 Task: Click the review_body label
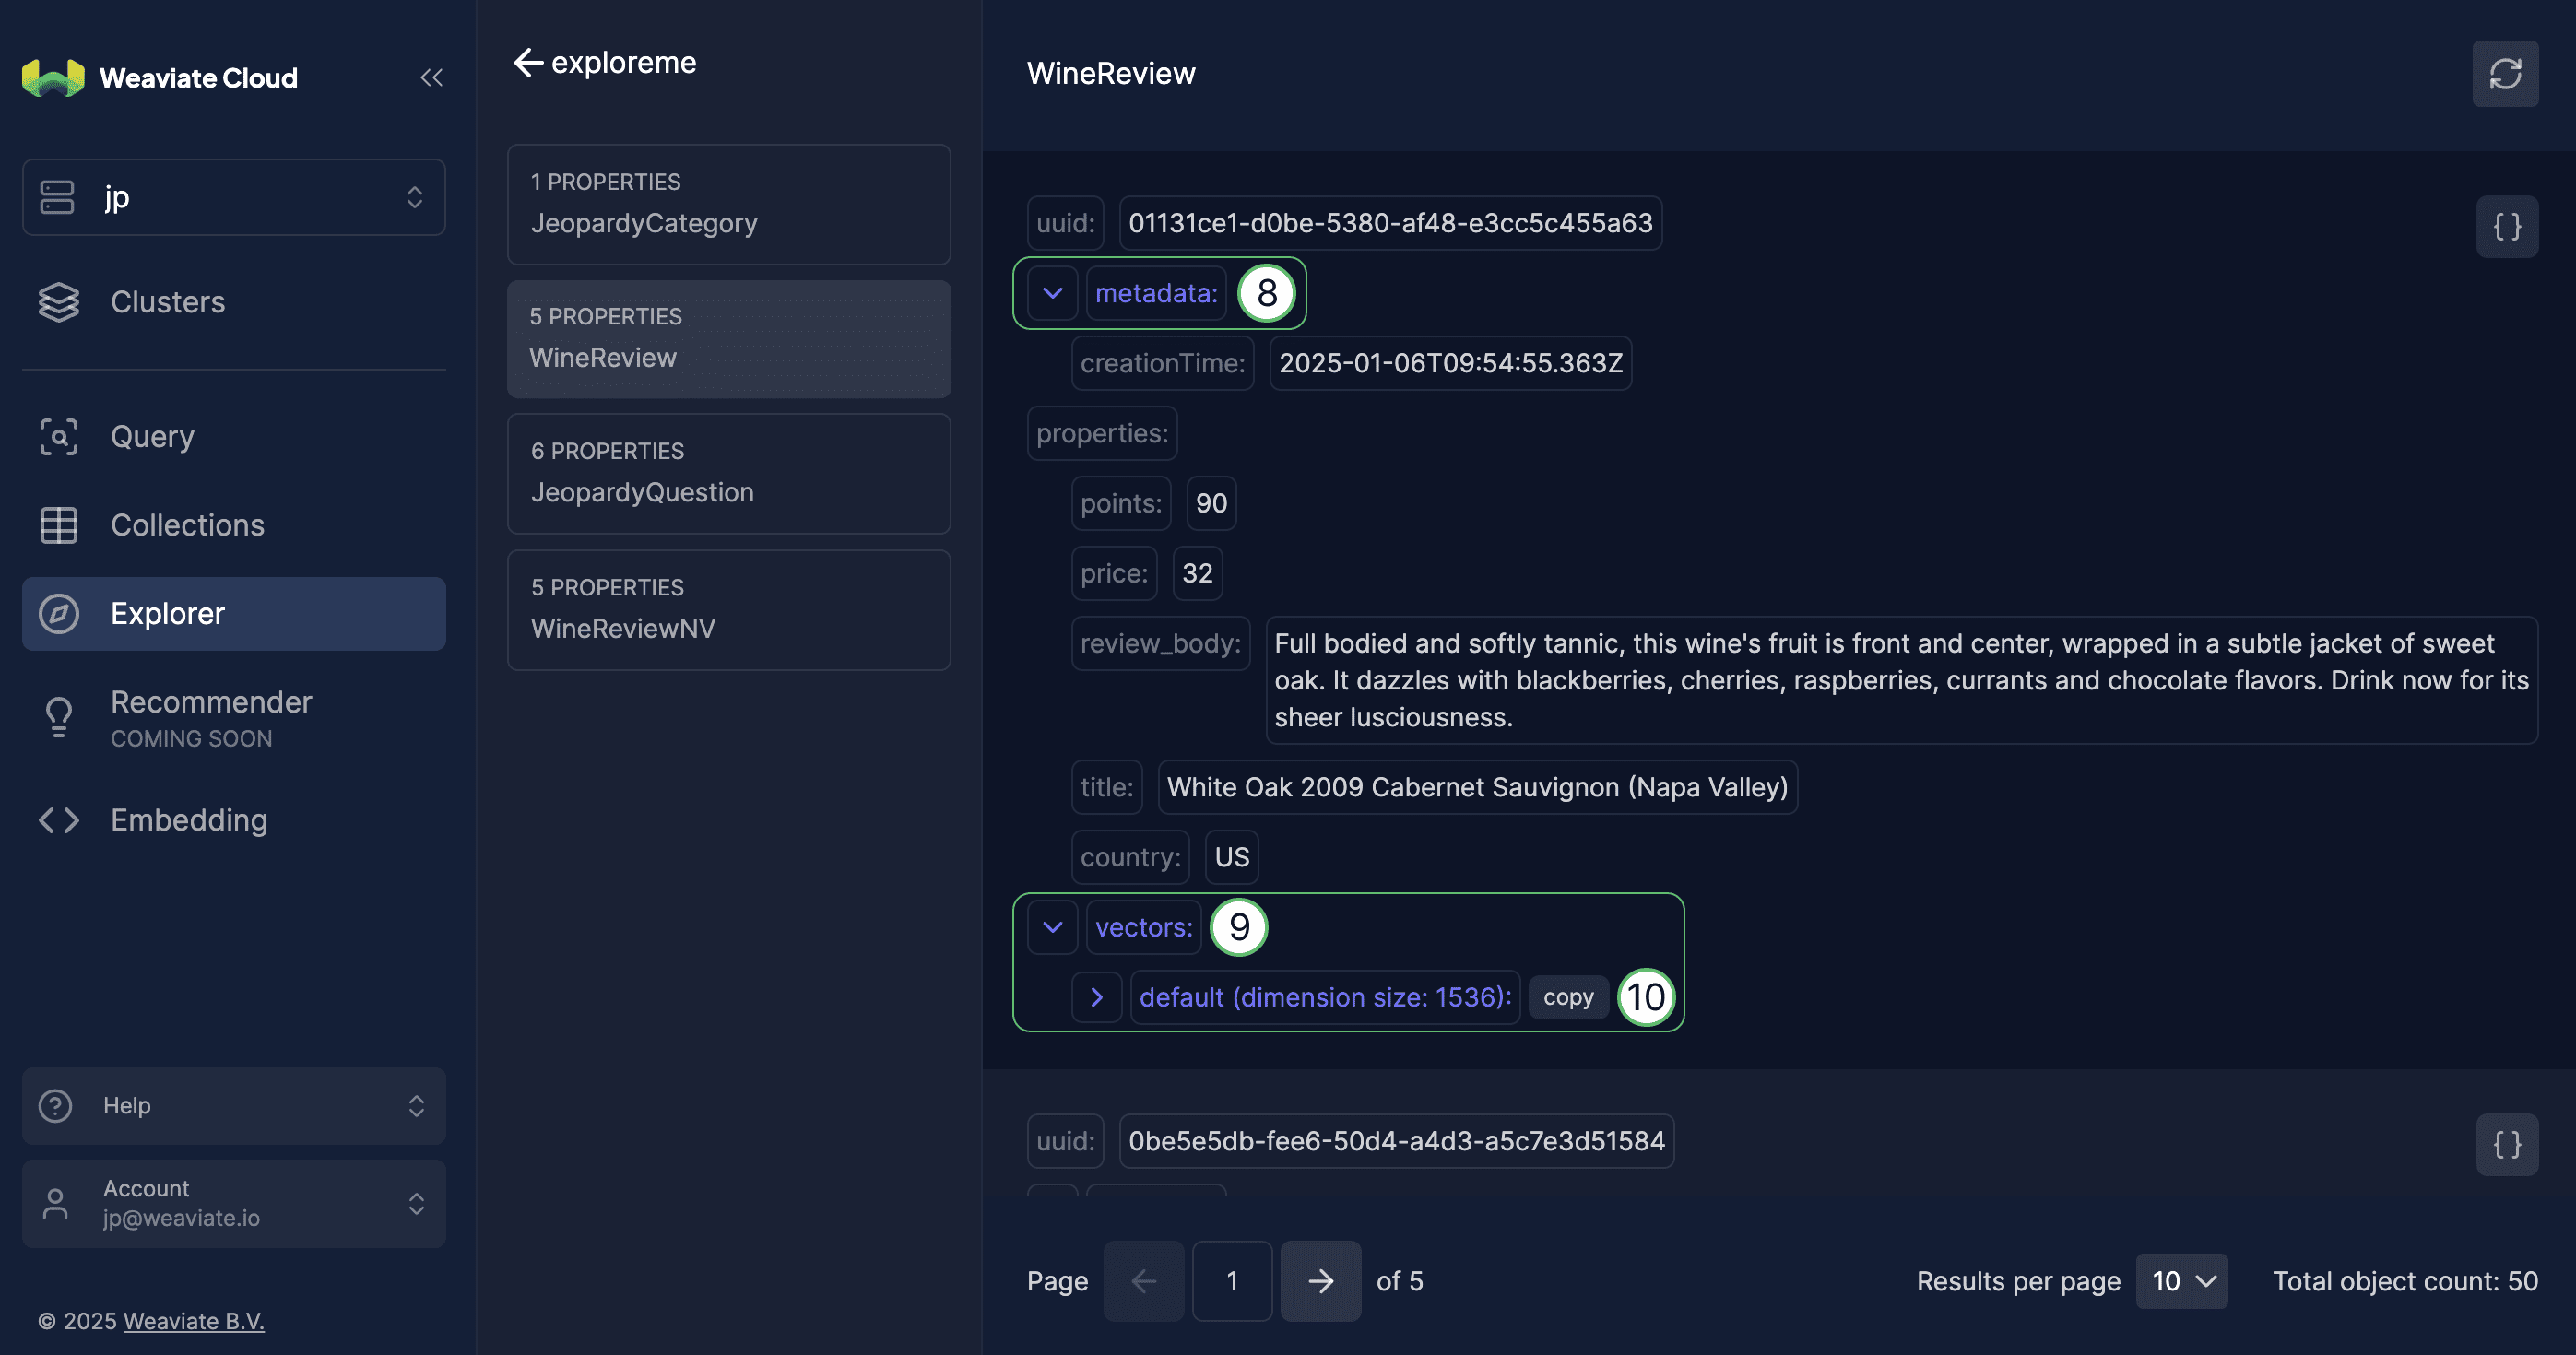pyautogui.click(x=1160, y=643)
